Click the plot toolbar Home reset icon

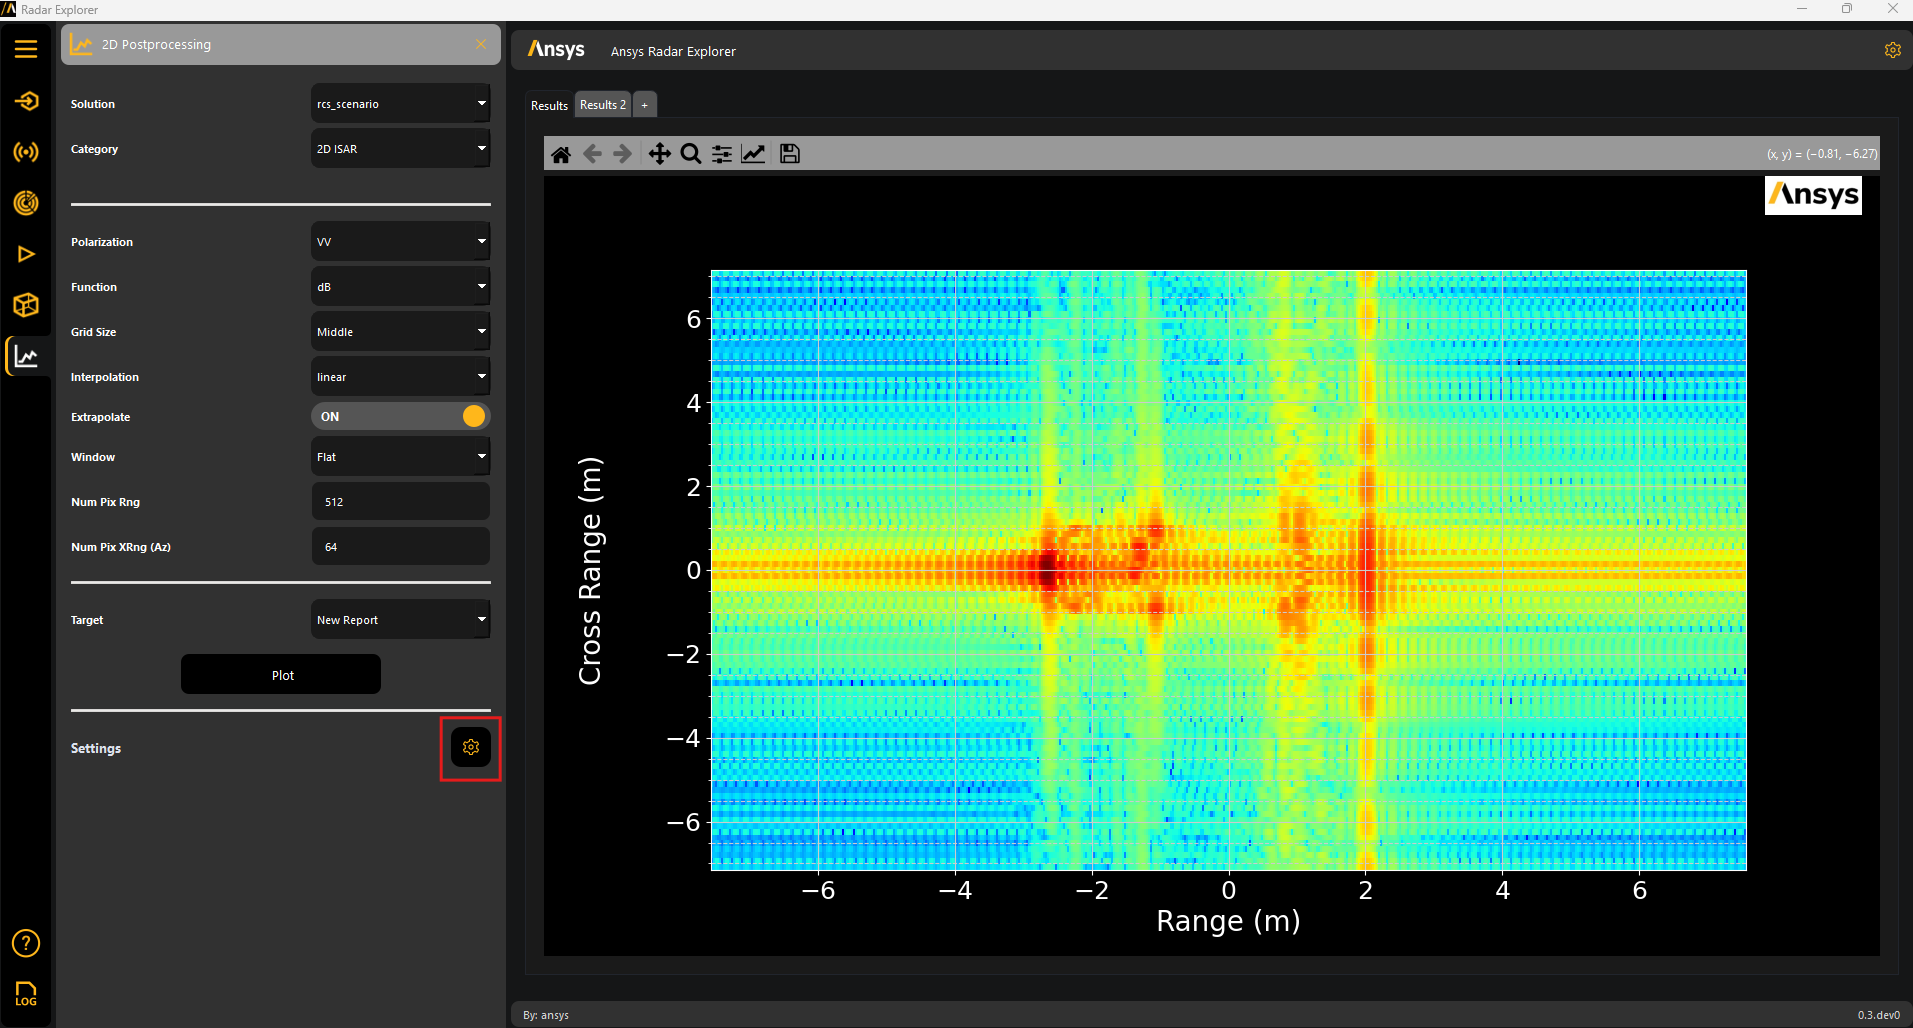[x=561, y=154]
